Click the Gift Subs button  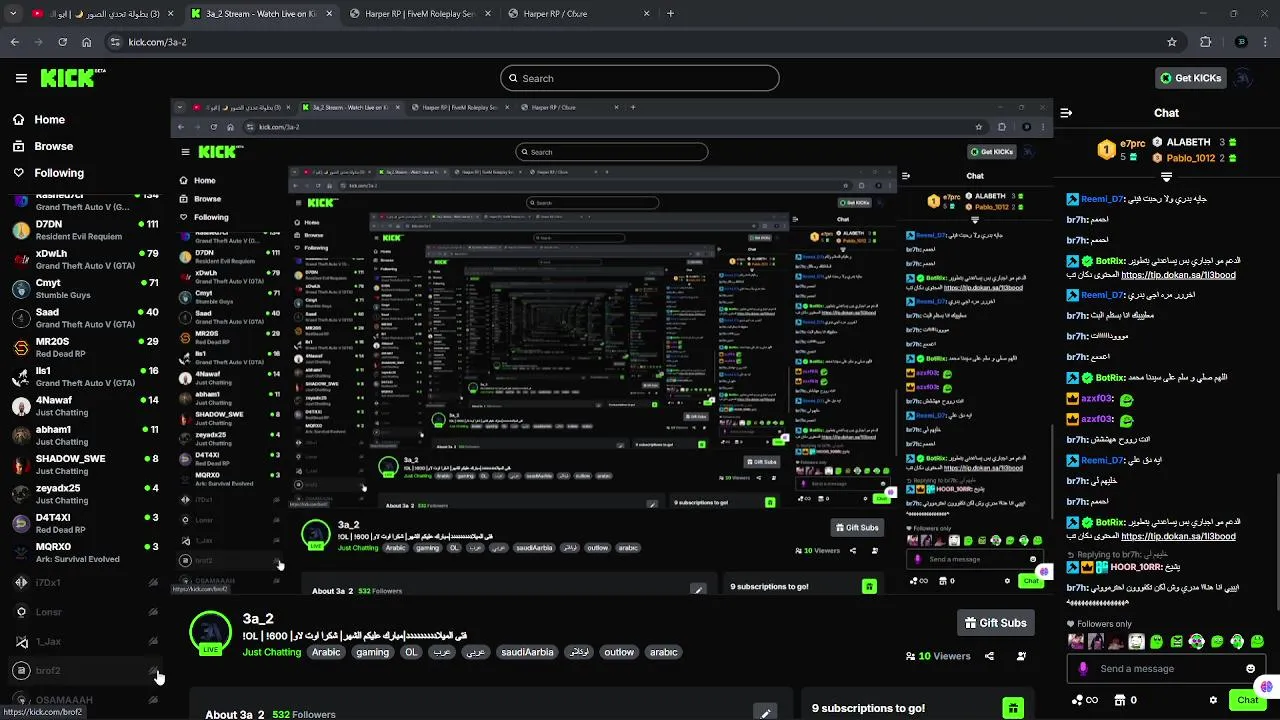tap(995, 623)
